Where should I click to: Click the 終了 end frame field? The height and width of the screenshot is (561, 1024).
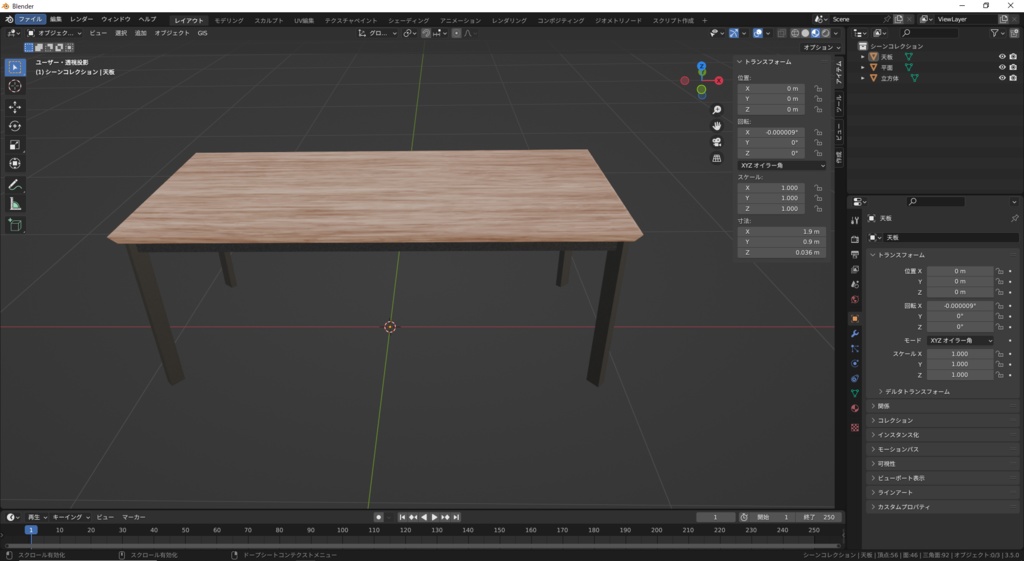coord(820,517)
